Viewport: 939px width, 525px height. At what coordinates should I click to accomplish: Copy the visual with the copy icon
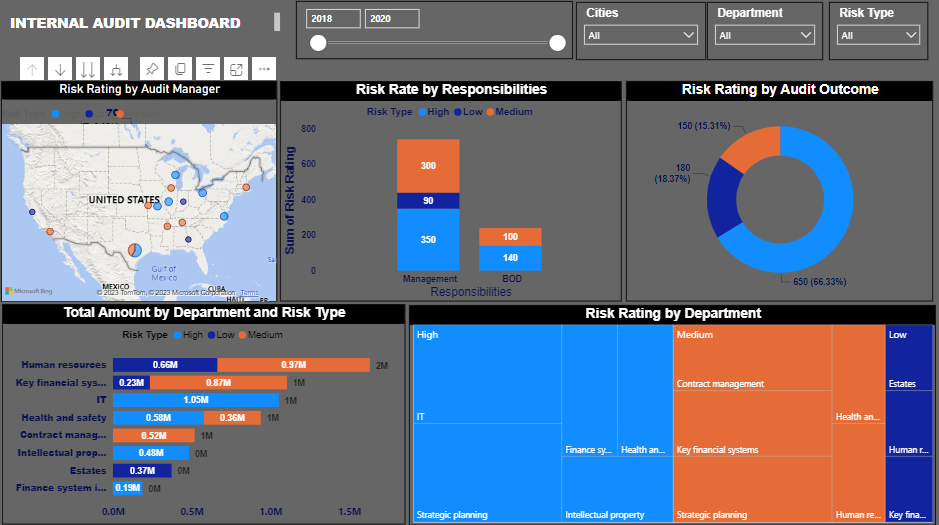180,69
